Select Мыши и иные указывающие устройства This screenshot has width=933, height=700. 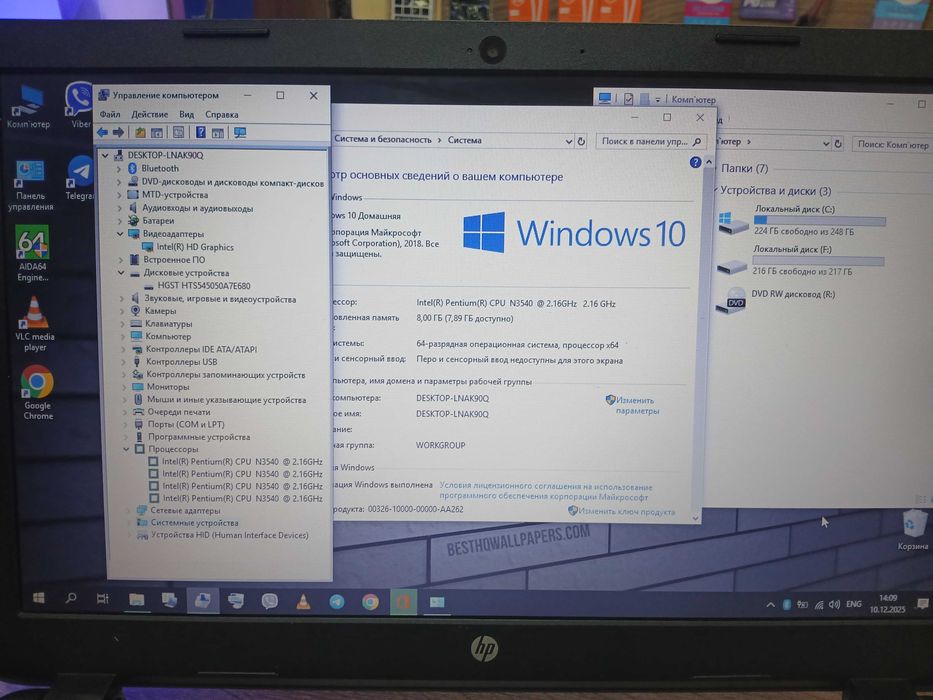tap(226, 400)
